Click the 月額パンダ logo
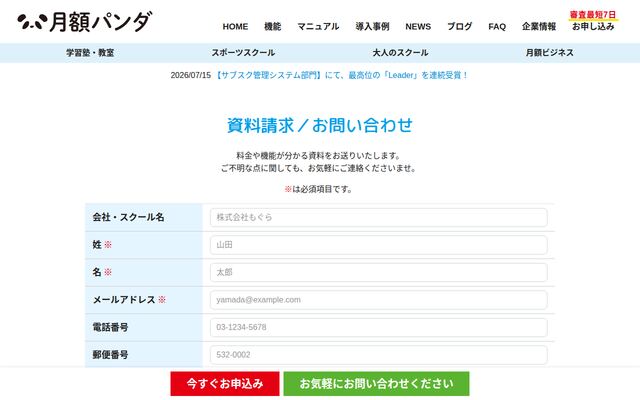640x400 pixels. pos(84,22)
